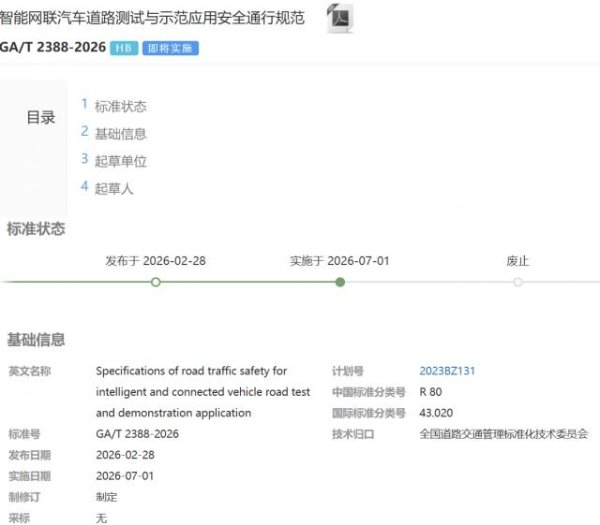Jump to 起草单位 in the table of contents
The image size is (600, 525).
coord(121,161)
